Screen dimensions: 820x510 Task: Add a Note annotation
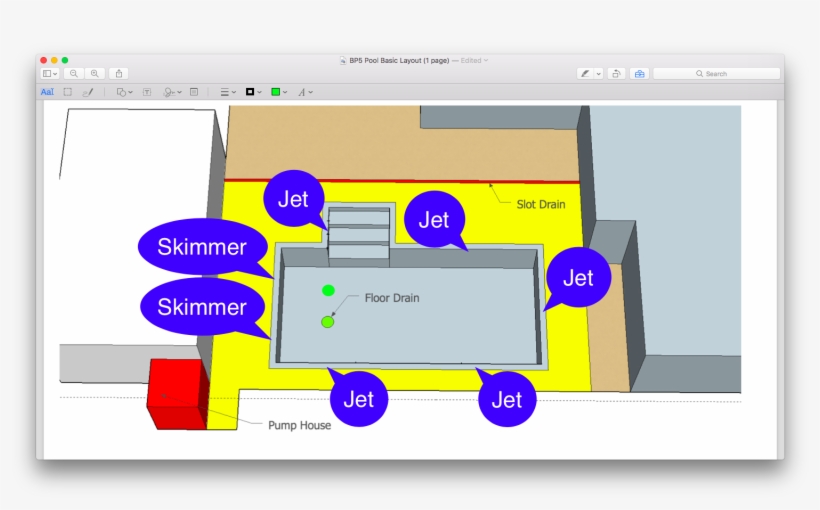[194, 92]
